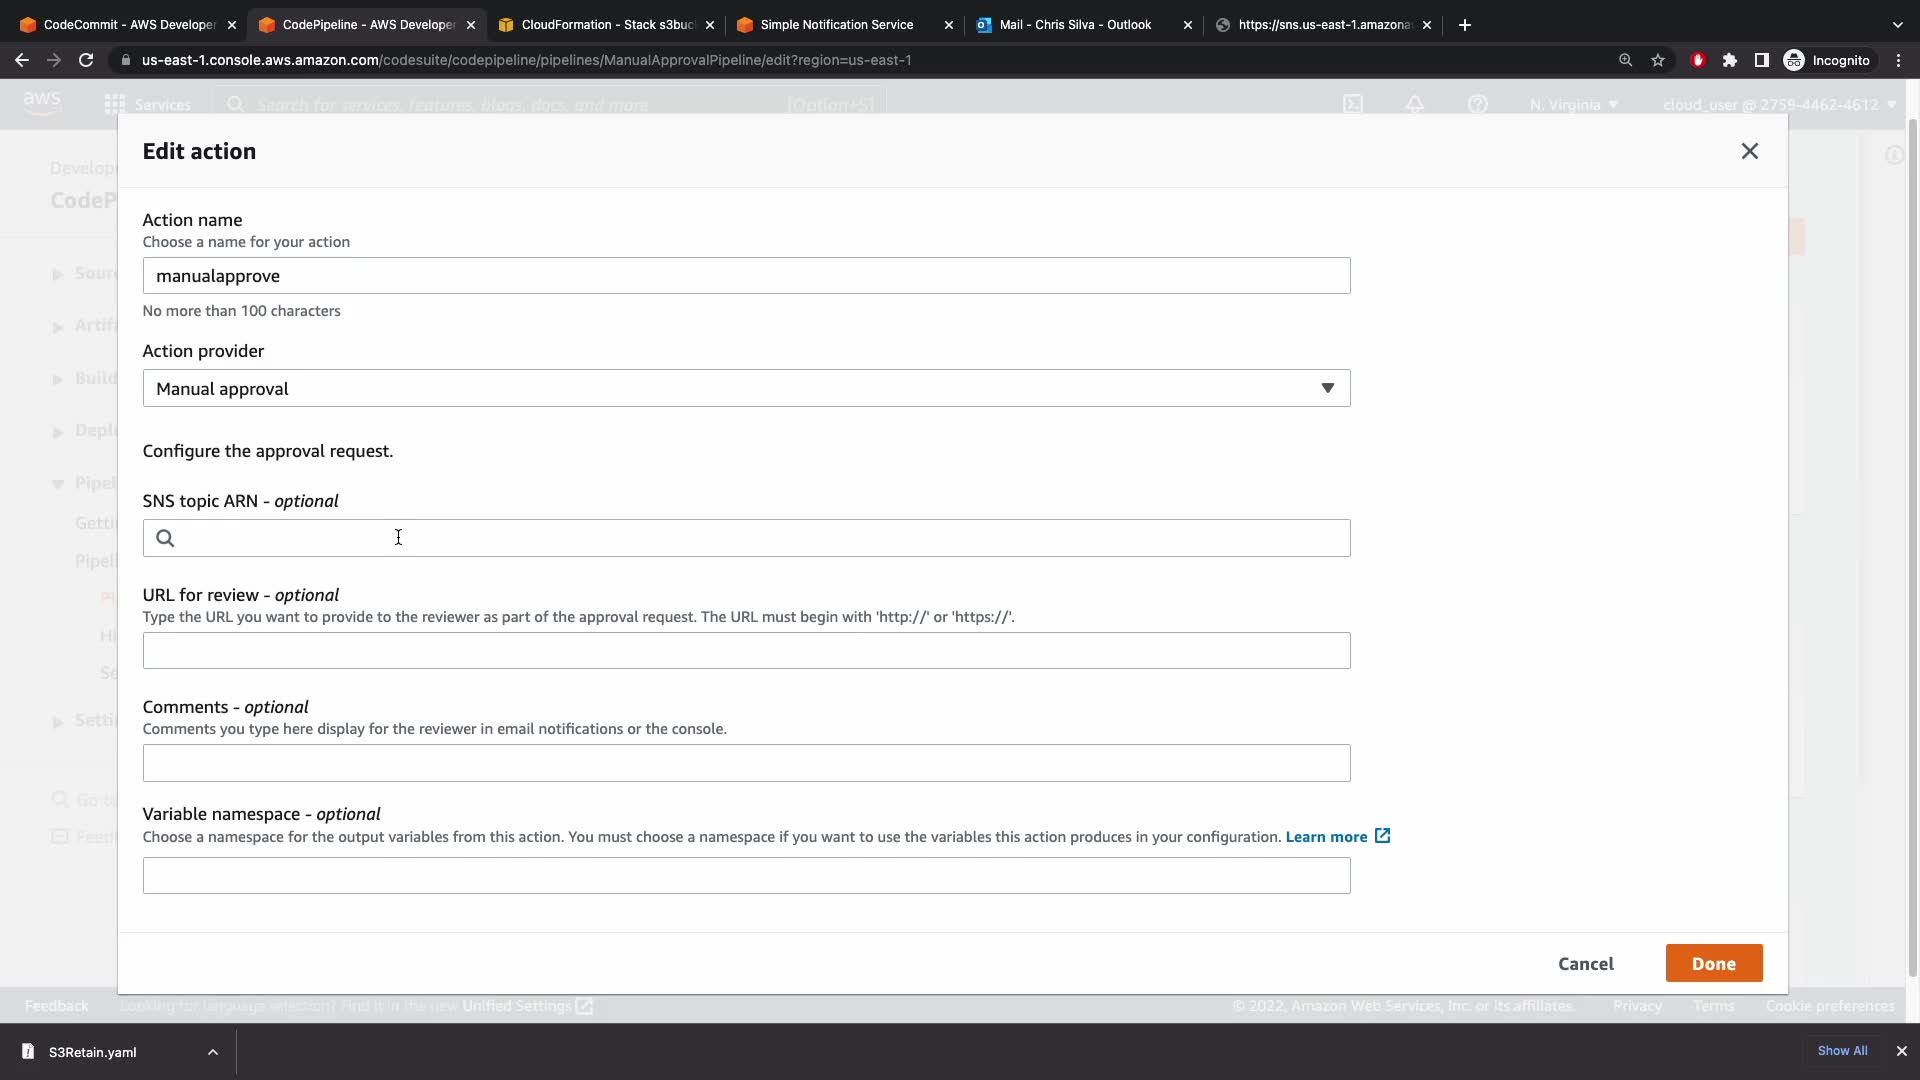This screenshot has width=1920, height=1080.
Task: Open the Learn more link
Action: [x=1326, y=837]
